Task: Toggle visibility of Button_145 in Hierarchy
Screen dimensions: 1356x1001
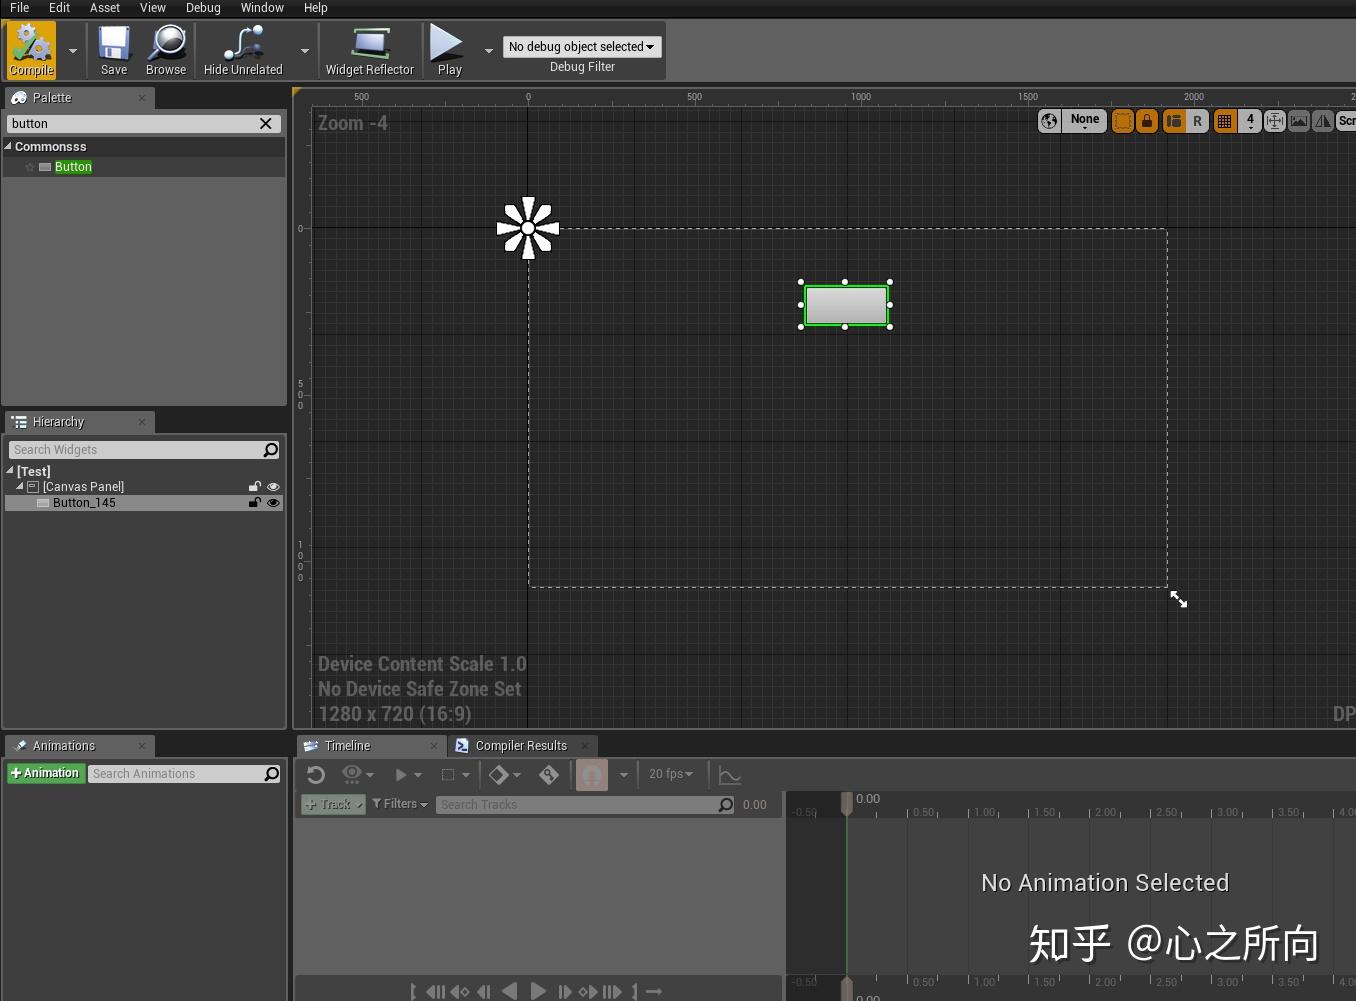Action: pyautogui.click(x=272, y=503)
